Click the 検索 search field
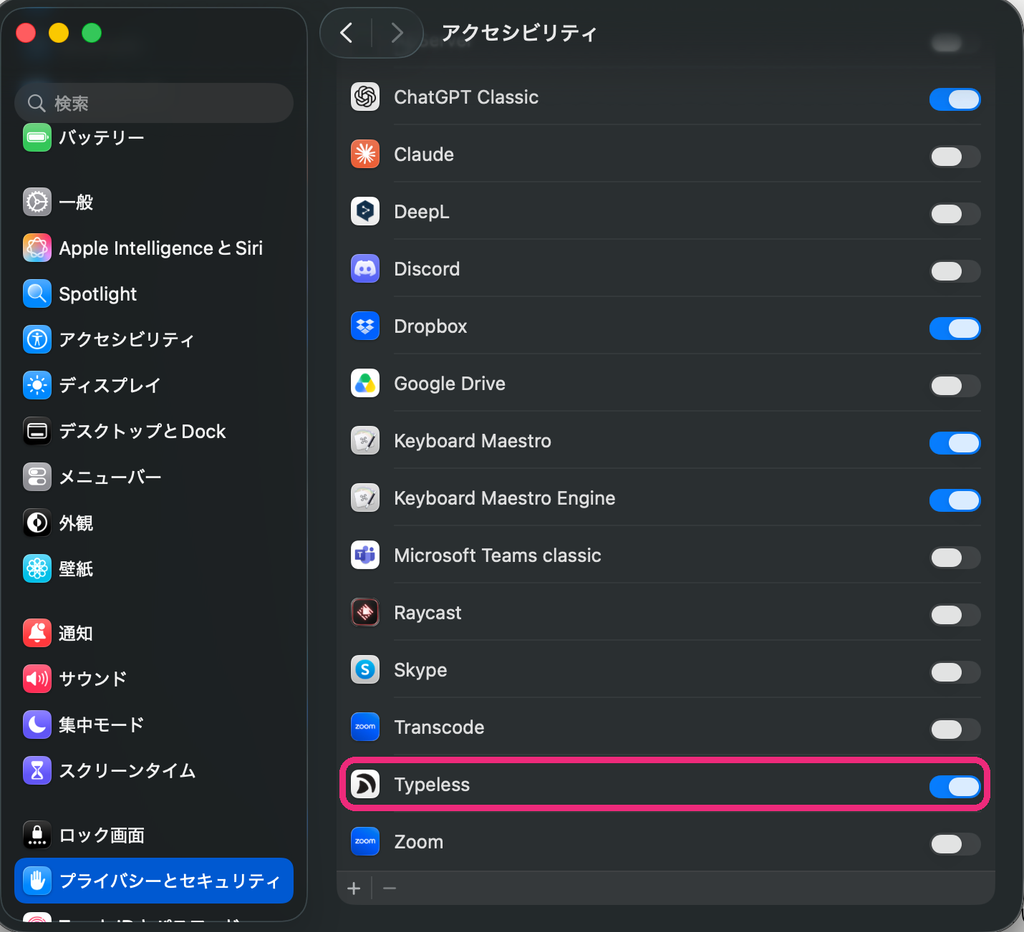Viewport: 1024px width, 932px height. point(154,103)
